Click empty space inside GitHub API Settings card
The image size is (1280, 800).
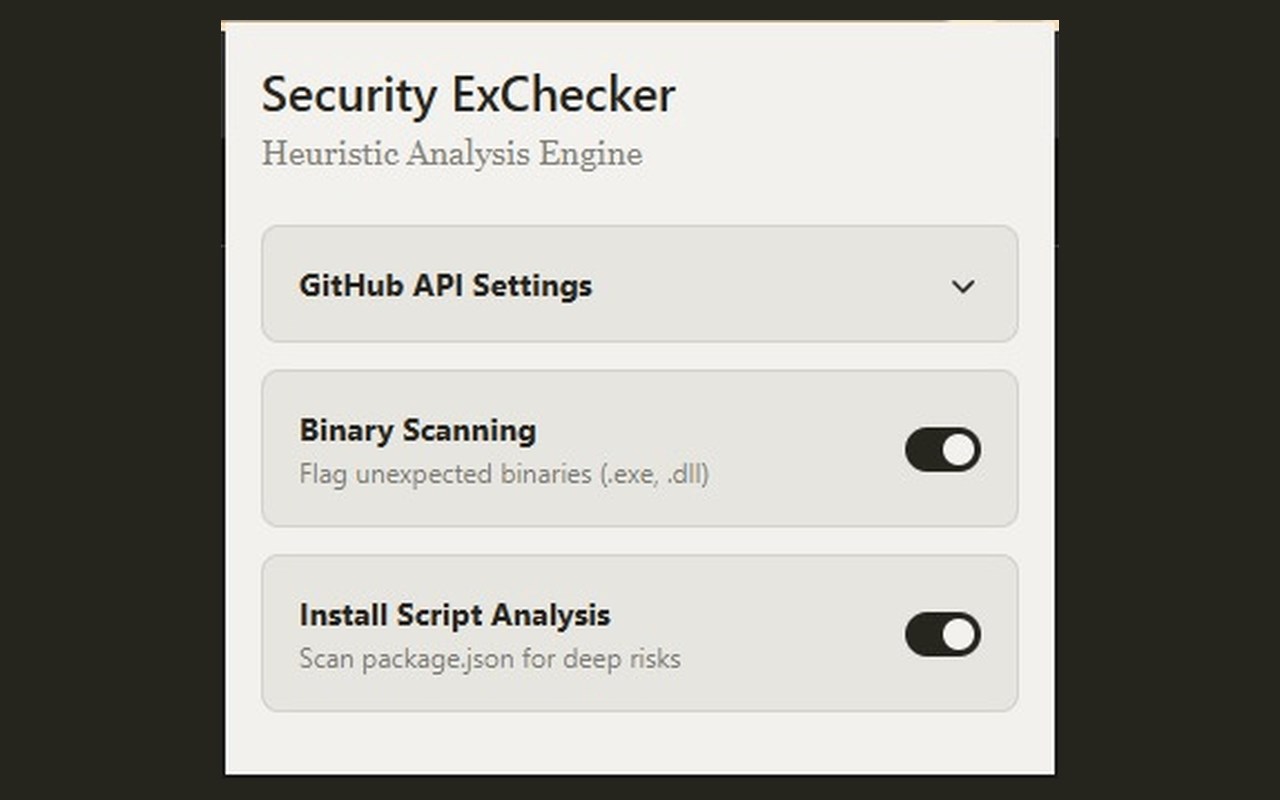[770, 285]
